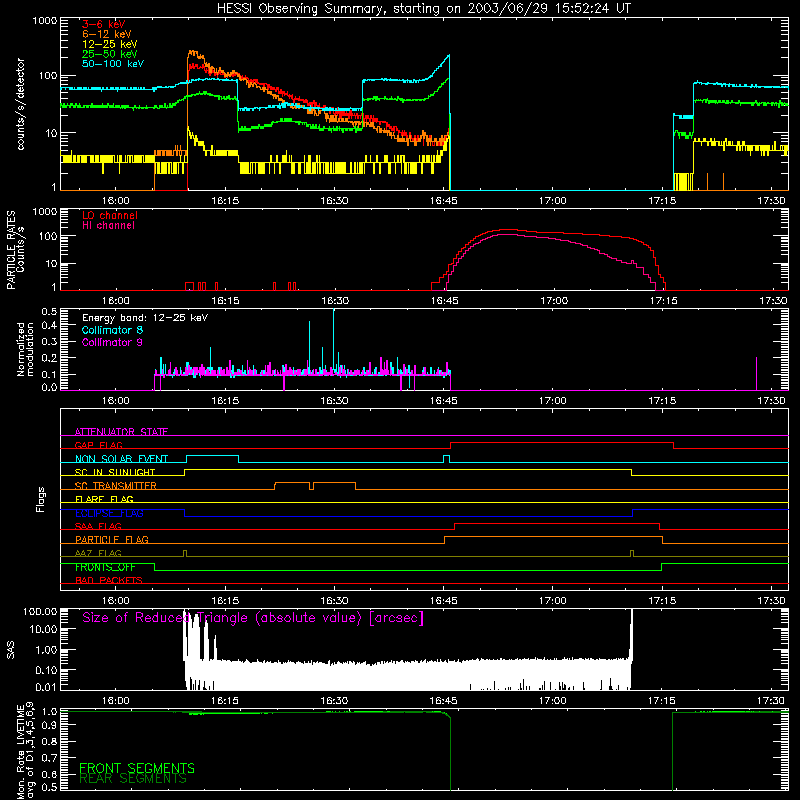Select the Collimator 9 legend label
The height and width of the screenshot is (800, 800).
112,342
